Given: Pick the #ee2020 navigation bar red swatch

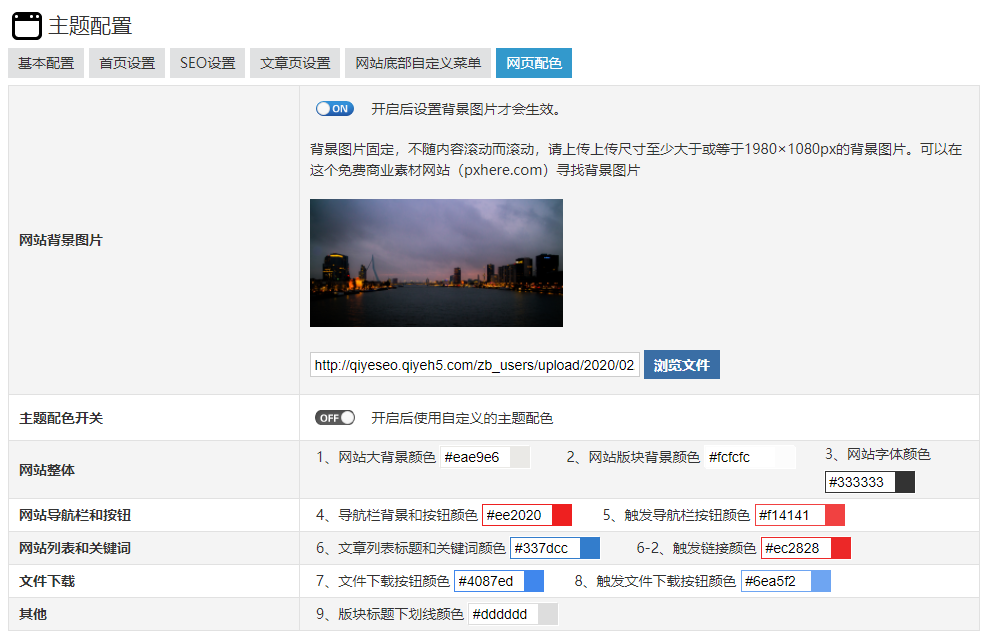Looking at the screenshot, I should (561, 515).
